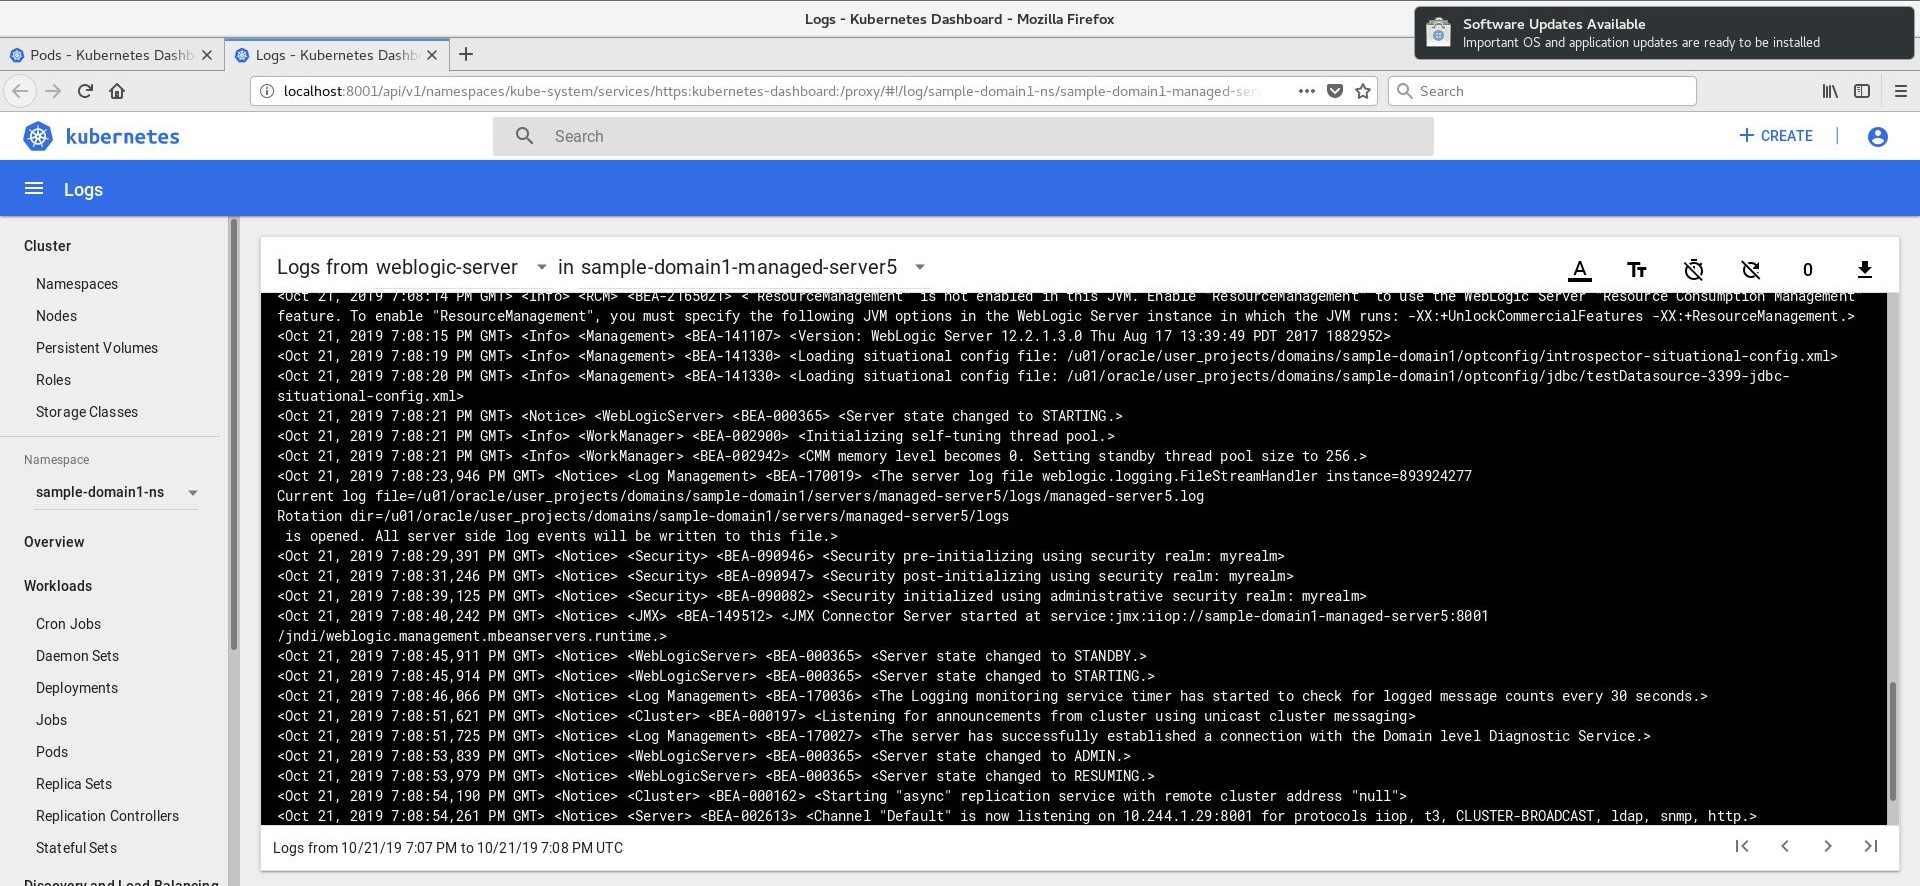Show site information for localhost
Image resolution: width=1920 pixels, height=886 pixels.
(267, 91)
